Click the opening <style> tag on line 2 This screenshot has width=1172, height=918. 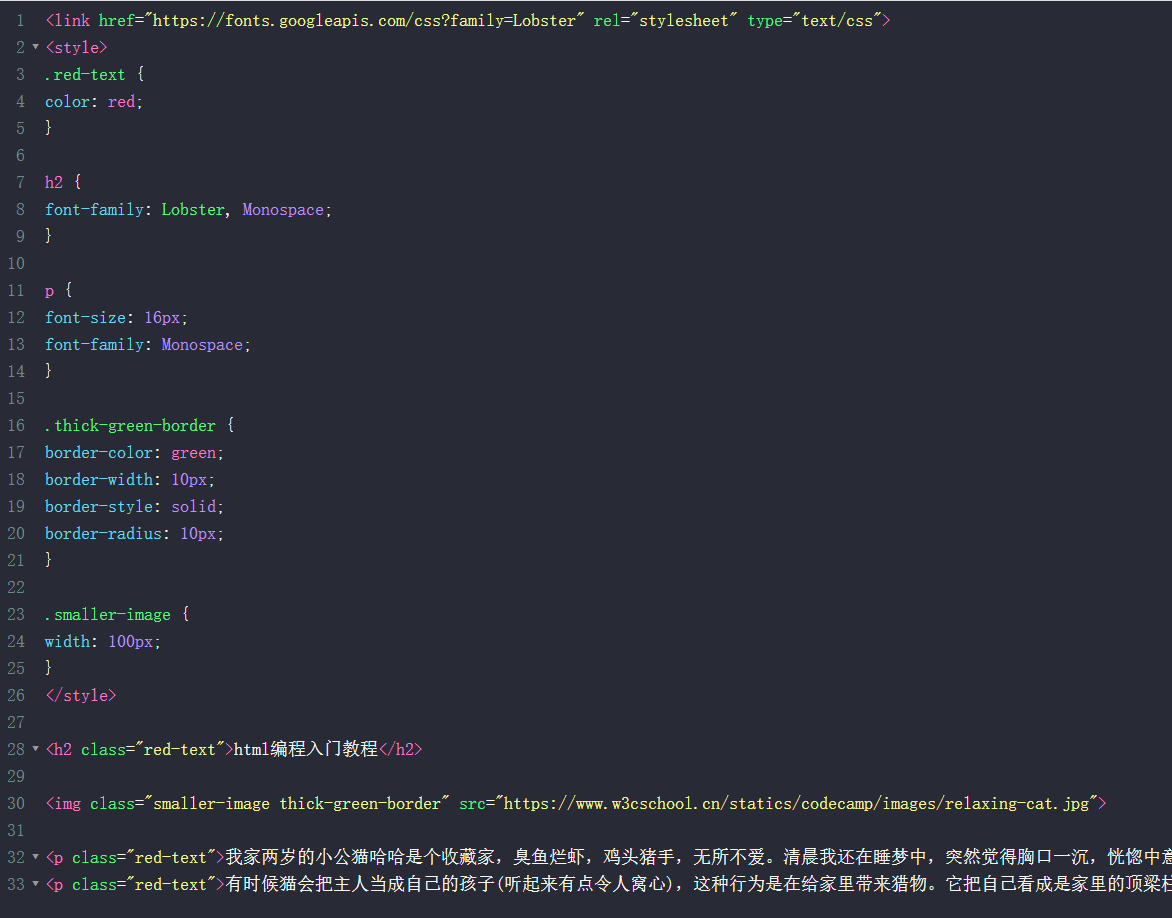tap(76, 48)
